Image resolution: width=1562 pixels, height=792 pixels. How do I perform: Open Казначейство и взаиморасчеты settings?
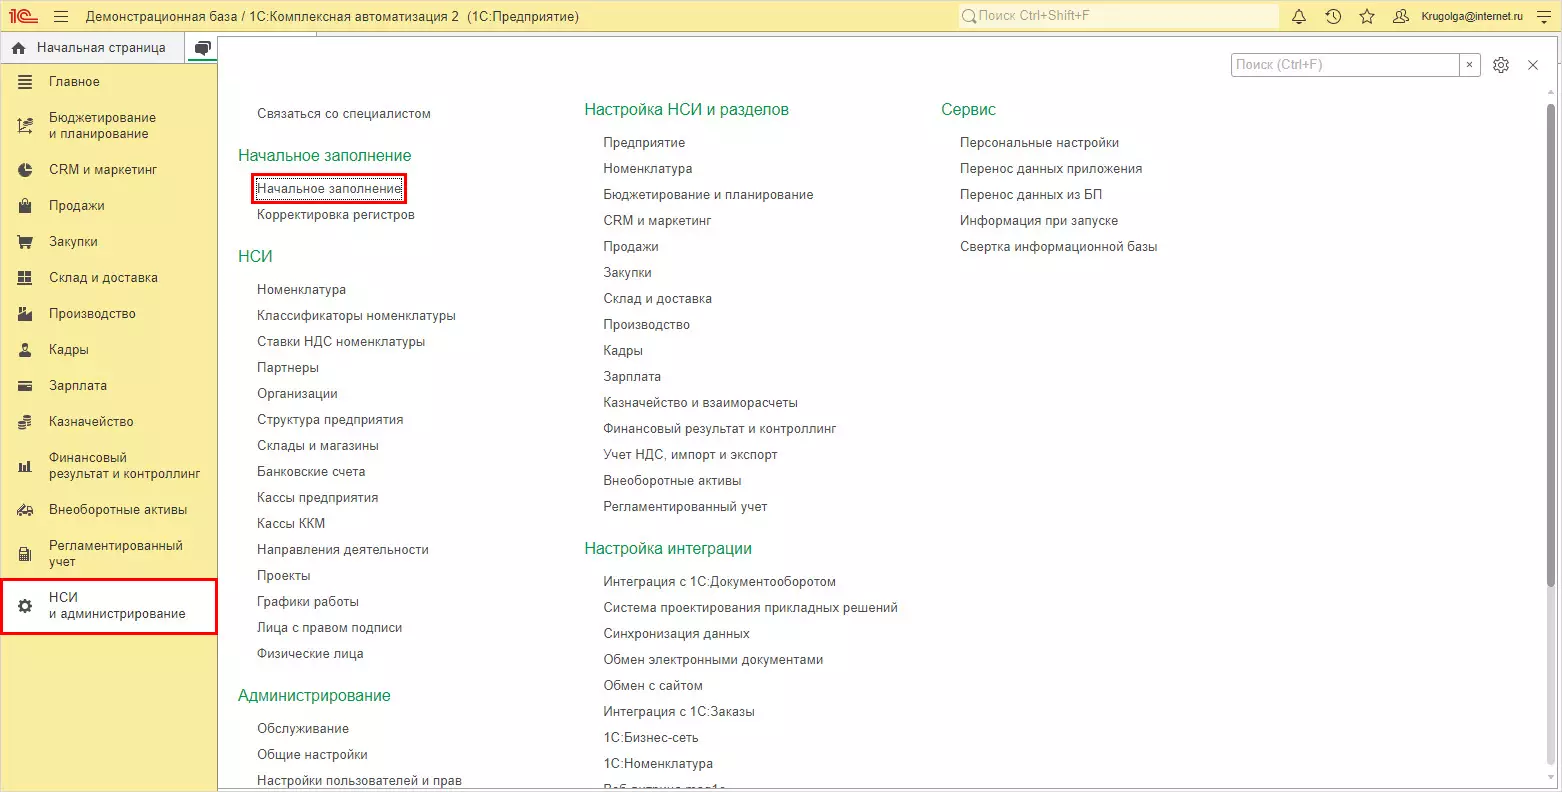700,403
